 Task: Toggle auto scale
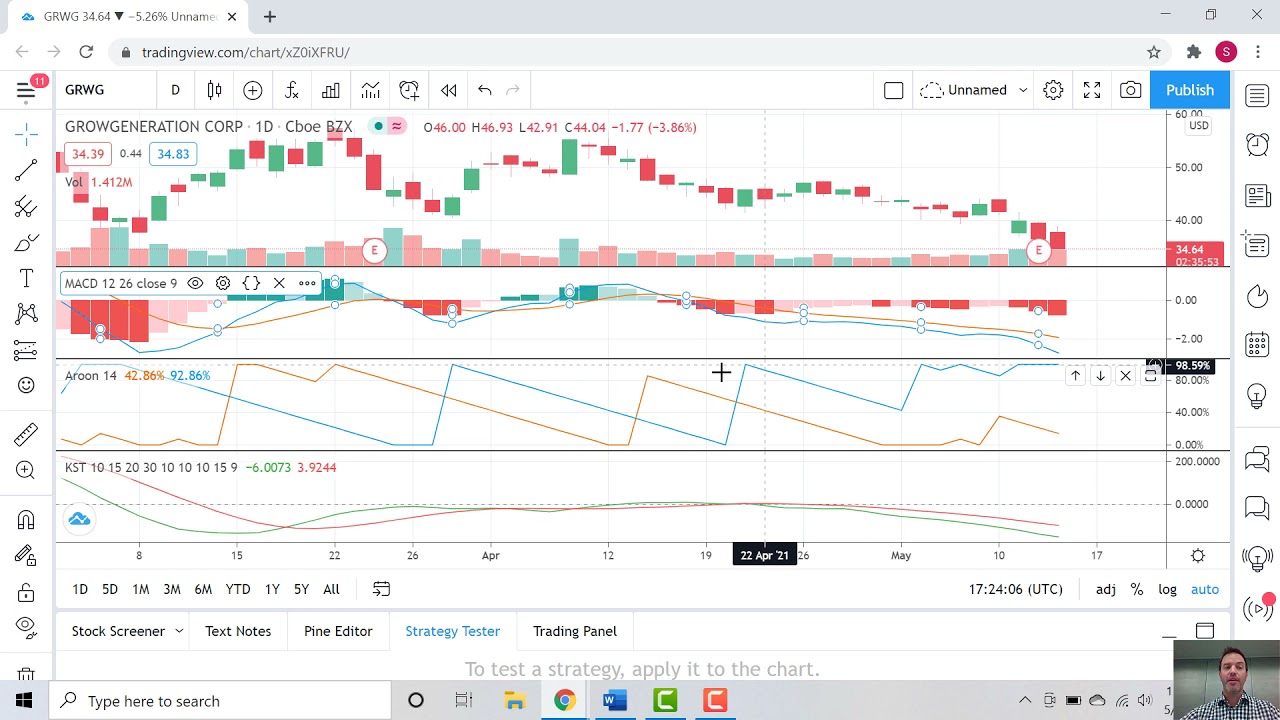click(x=1205, y=589)
